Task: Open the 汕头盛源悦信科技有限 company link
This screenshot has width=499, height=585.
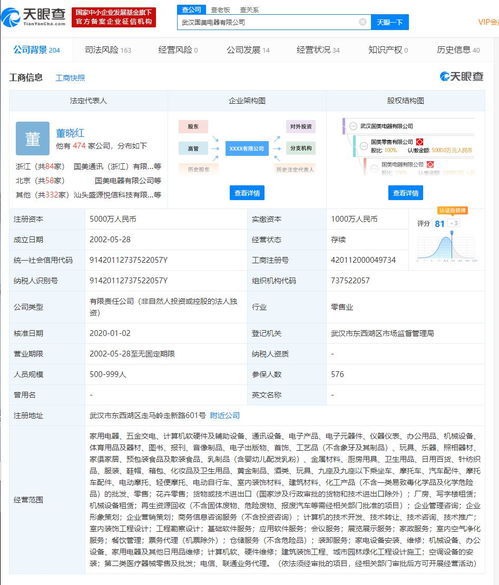Action: click(x=117, y=195)
